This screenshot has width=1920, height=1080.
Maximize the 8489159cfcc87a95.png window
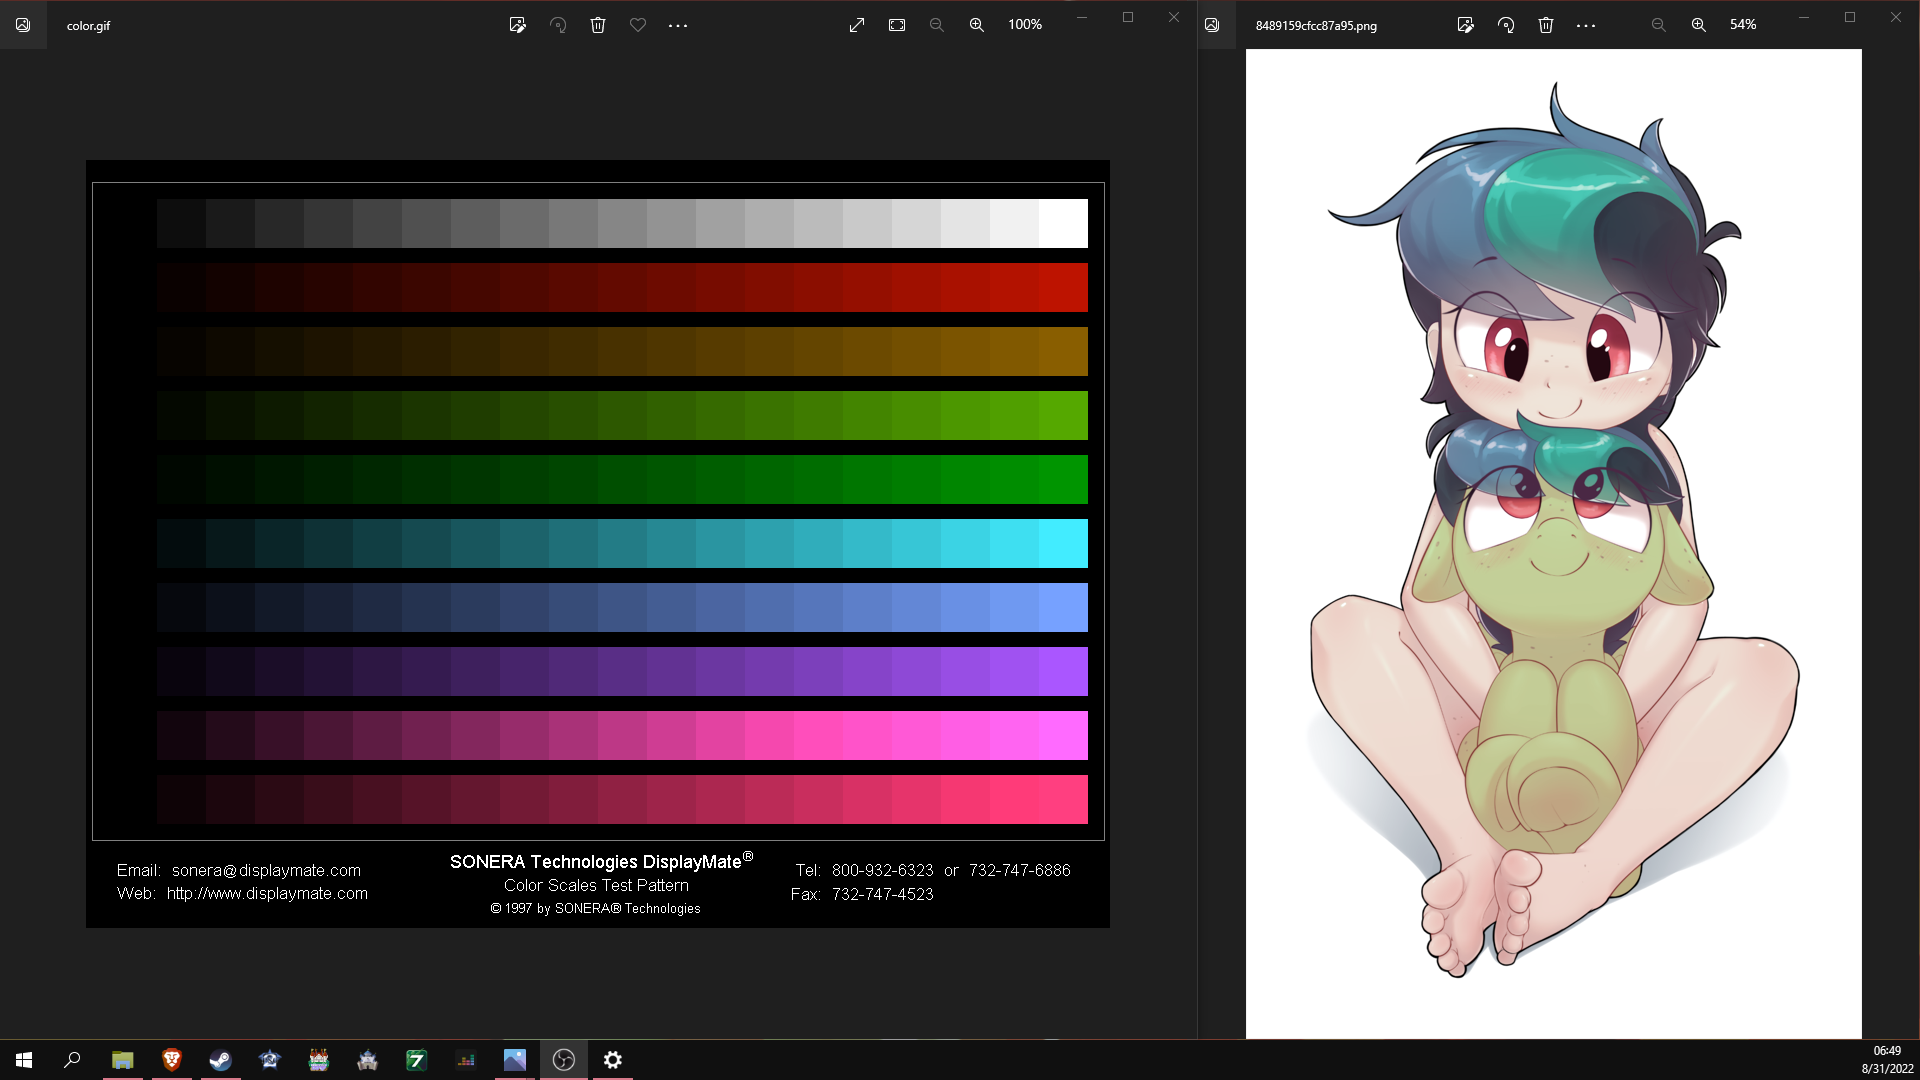[x=1850, y=18]
